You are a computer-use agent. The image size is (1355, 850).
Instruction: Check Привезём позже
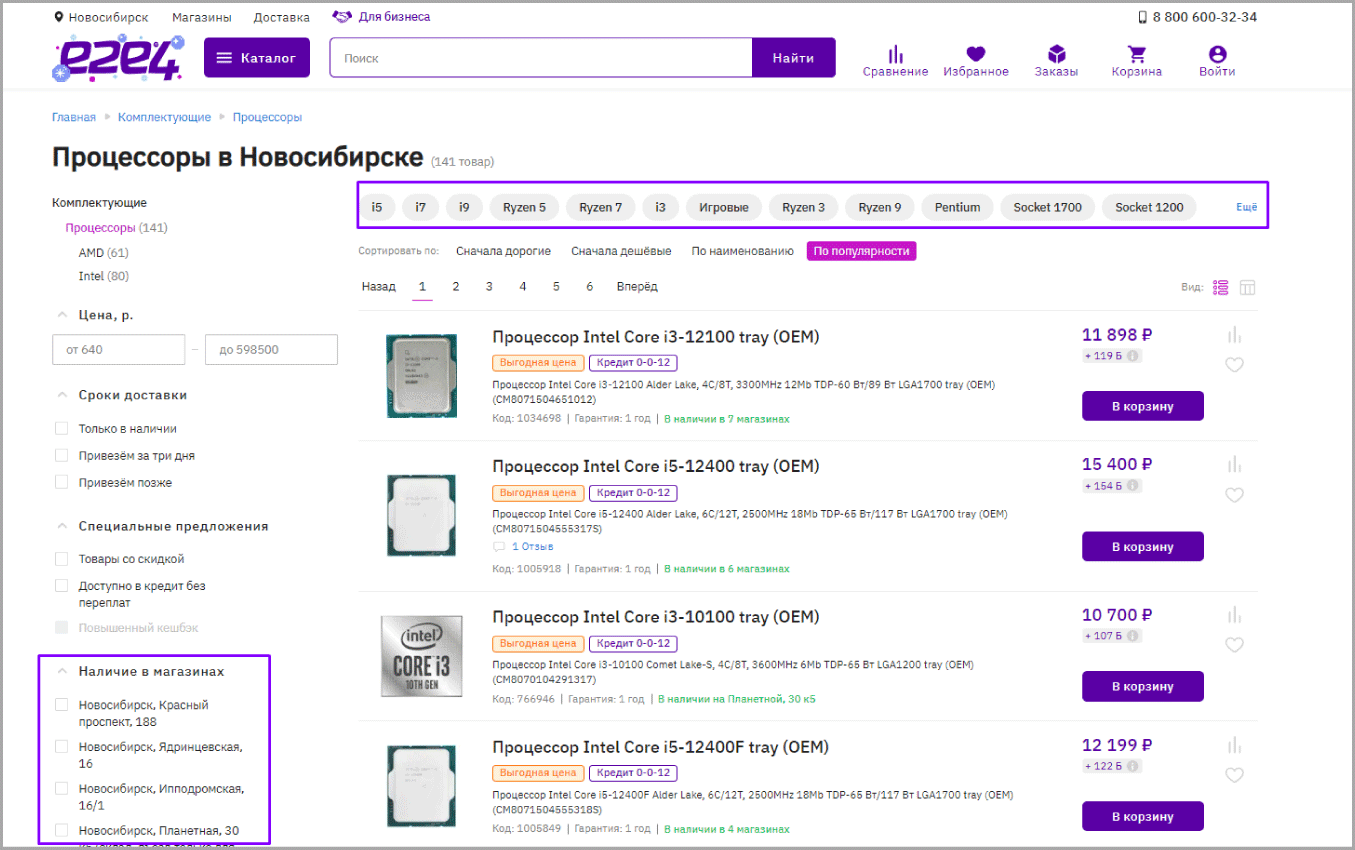(x=62, y=482)
